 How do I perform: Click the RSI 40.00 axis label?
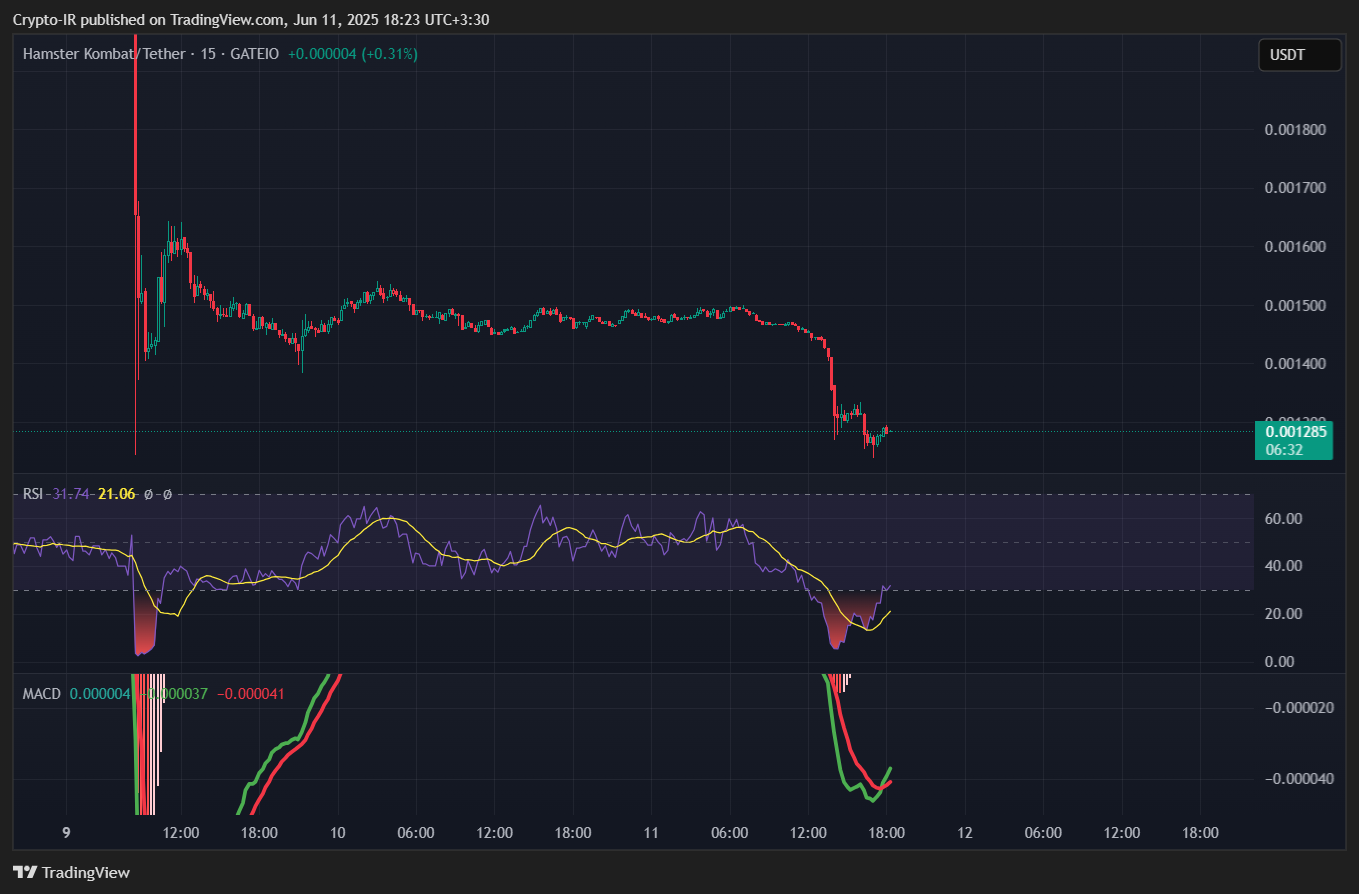click(x=1283, y=566)
